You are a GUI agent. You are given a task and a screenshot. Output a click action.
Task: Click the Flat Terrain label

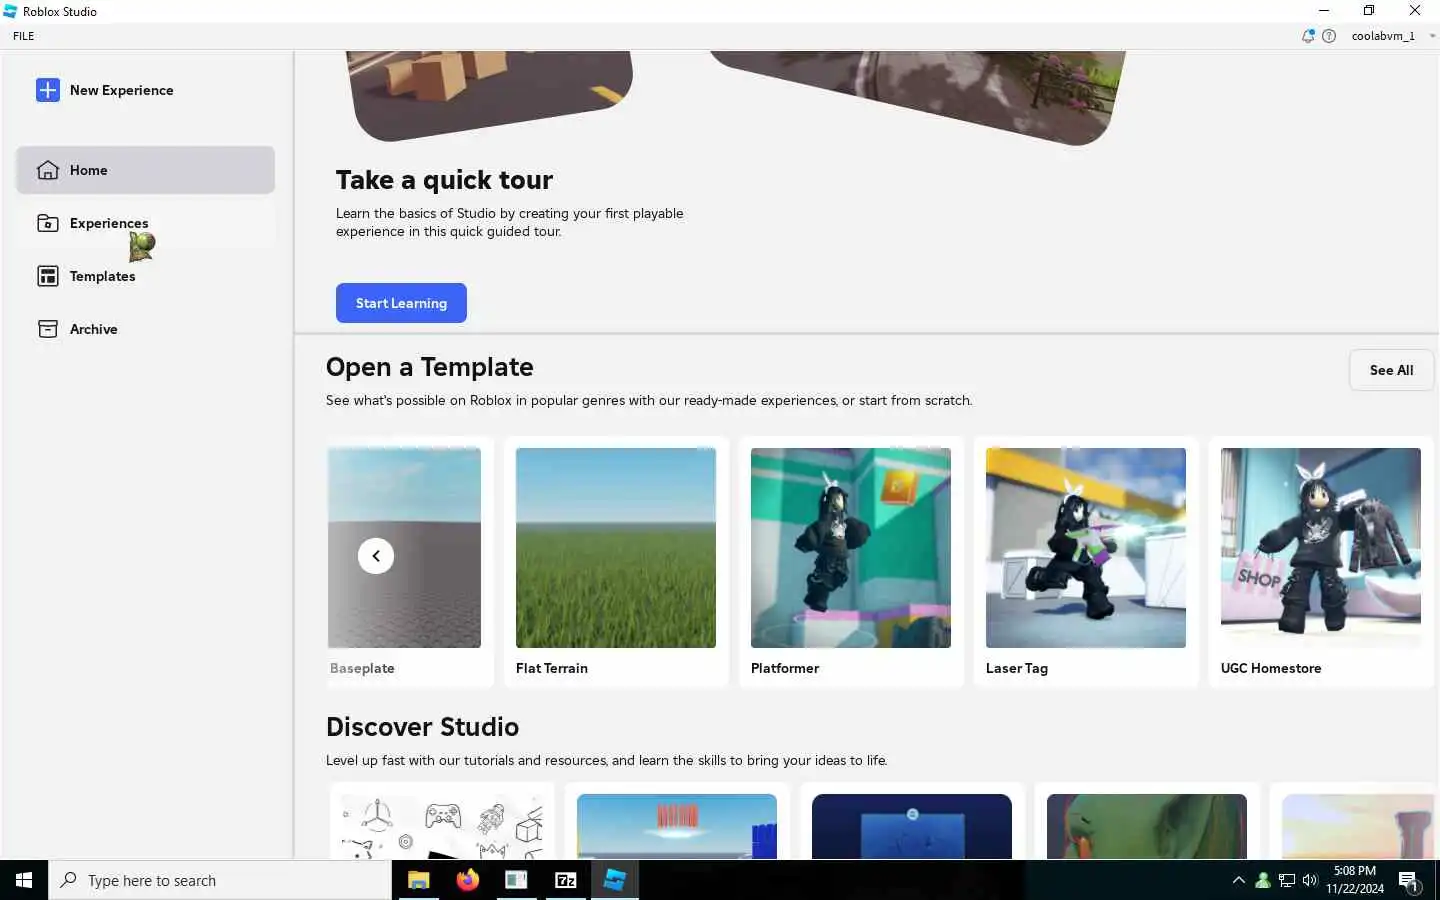point(552,668)
